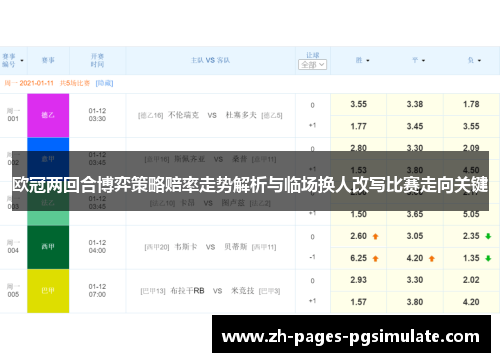Image resolution: width=500 pixels, height=362 pixels.
Task: Pick handicap win odds 1.77
Action: (359, 127)
